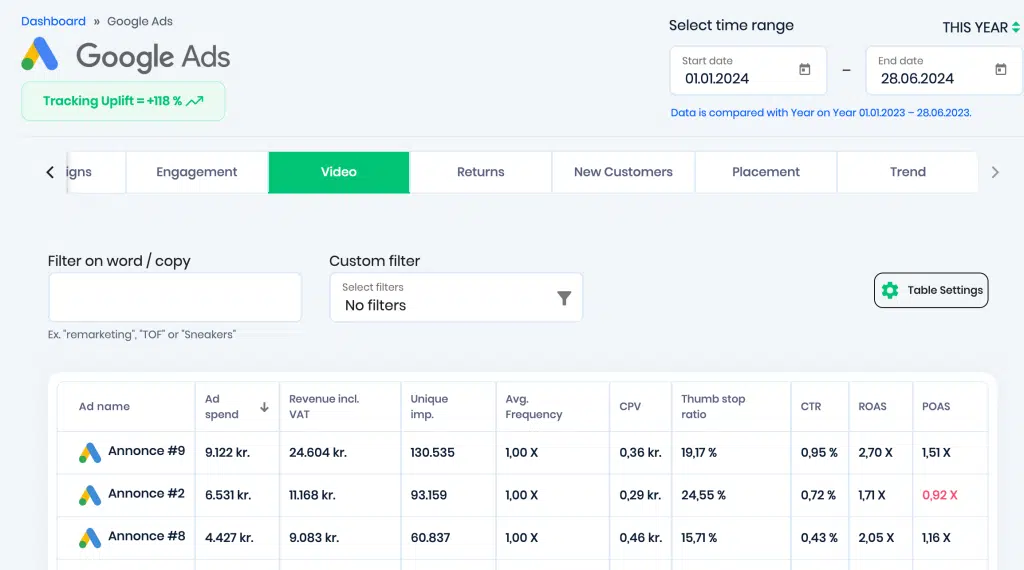Focus the Filter on word / copy field
This screenshot has height=570, width=1024.
coord(175,297)
